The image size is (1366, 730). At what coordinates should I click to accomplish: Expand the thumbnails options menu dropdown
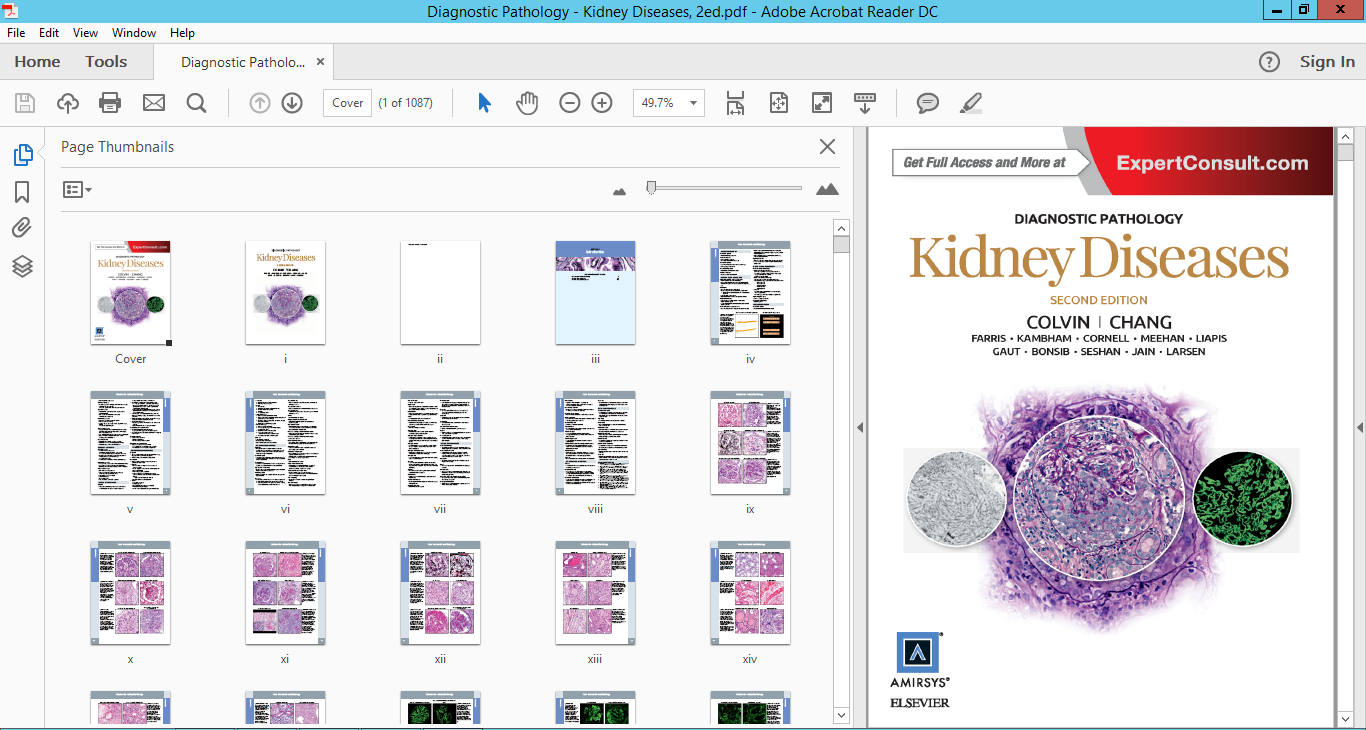77,189
